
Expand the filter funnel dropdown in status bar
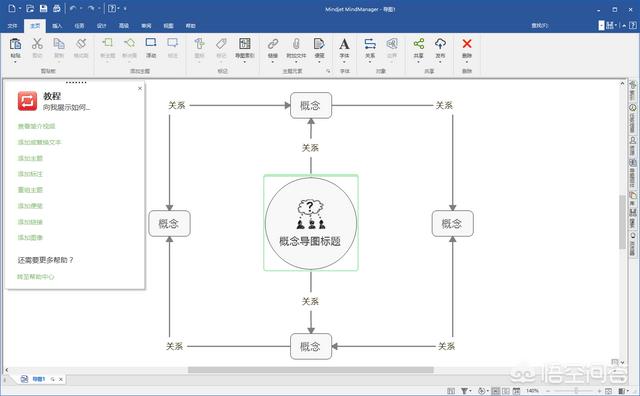click(466, 391)
